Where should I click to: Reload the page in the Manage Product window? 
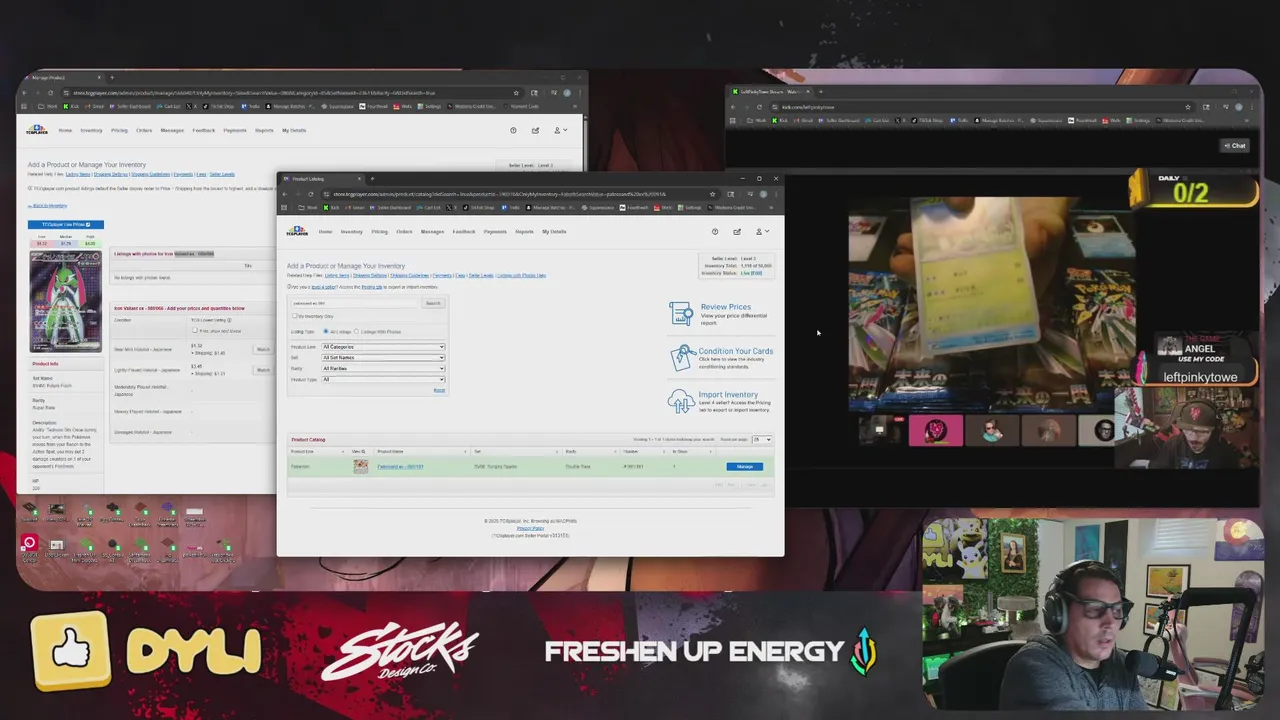pos(52,93)
